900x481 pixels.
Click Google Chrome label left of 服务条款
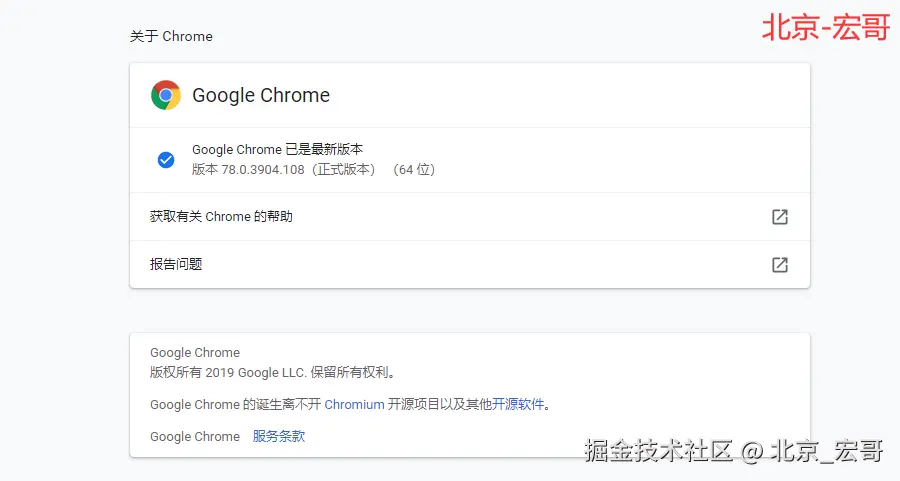pos(195,436)
